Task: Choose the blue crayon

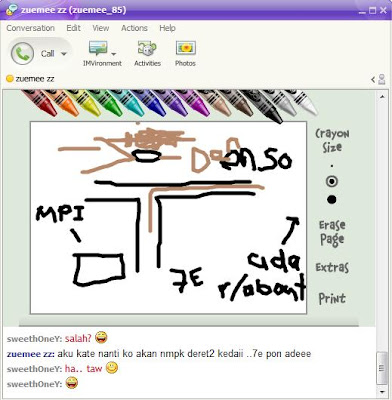Action: coord(149,102)
